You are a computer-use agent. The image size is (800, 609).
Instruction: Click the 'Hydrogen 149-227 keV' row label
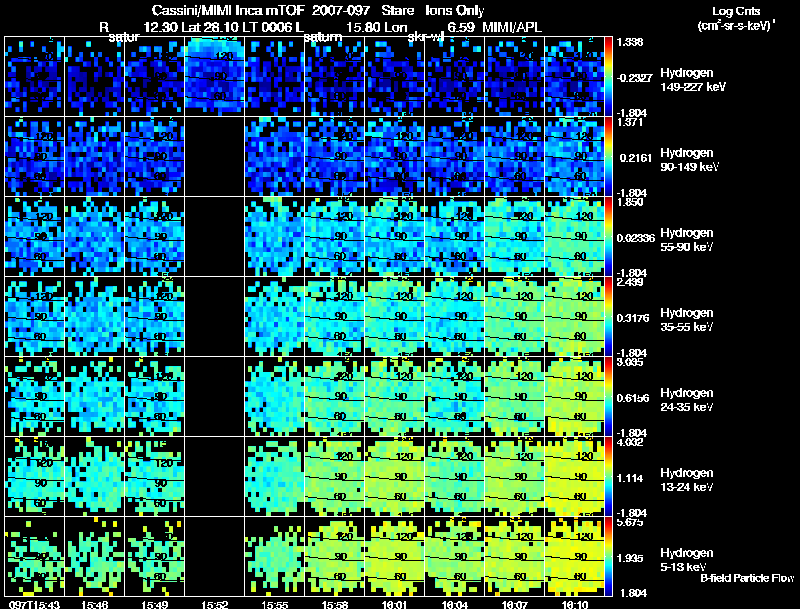(x=693, y=80)
